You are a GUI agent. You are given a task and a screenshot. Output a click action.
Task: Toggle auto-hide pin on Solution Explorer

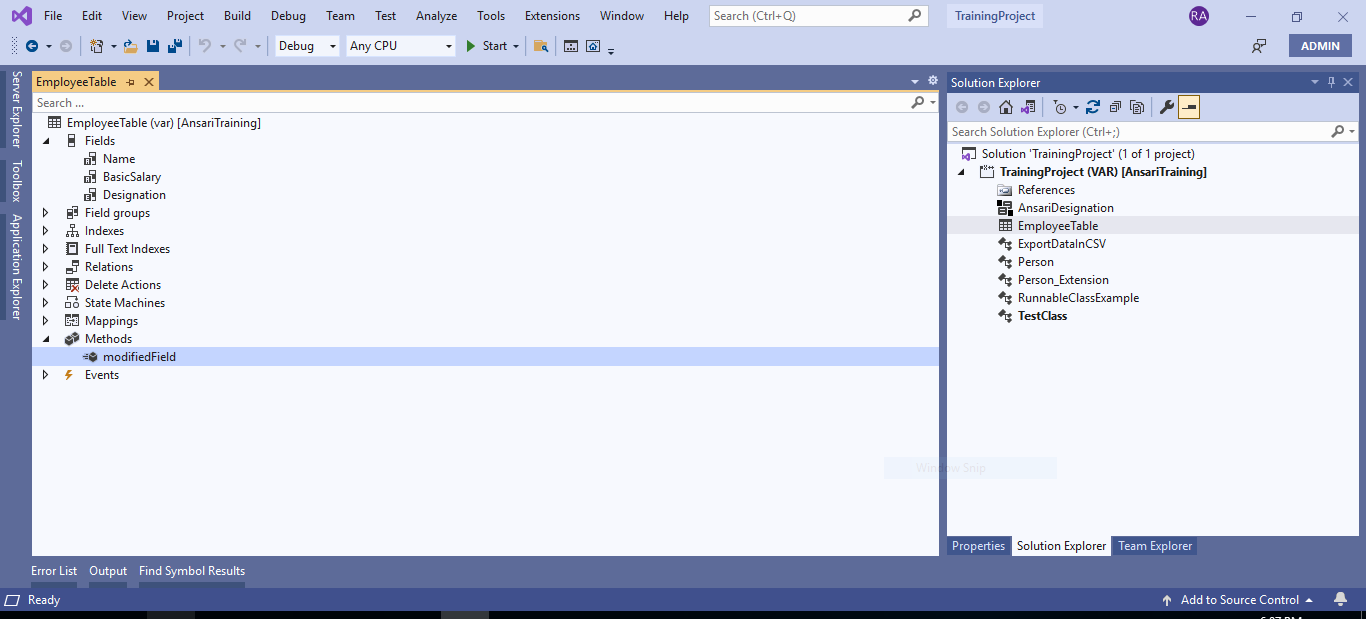point(1331,82)
